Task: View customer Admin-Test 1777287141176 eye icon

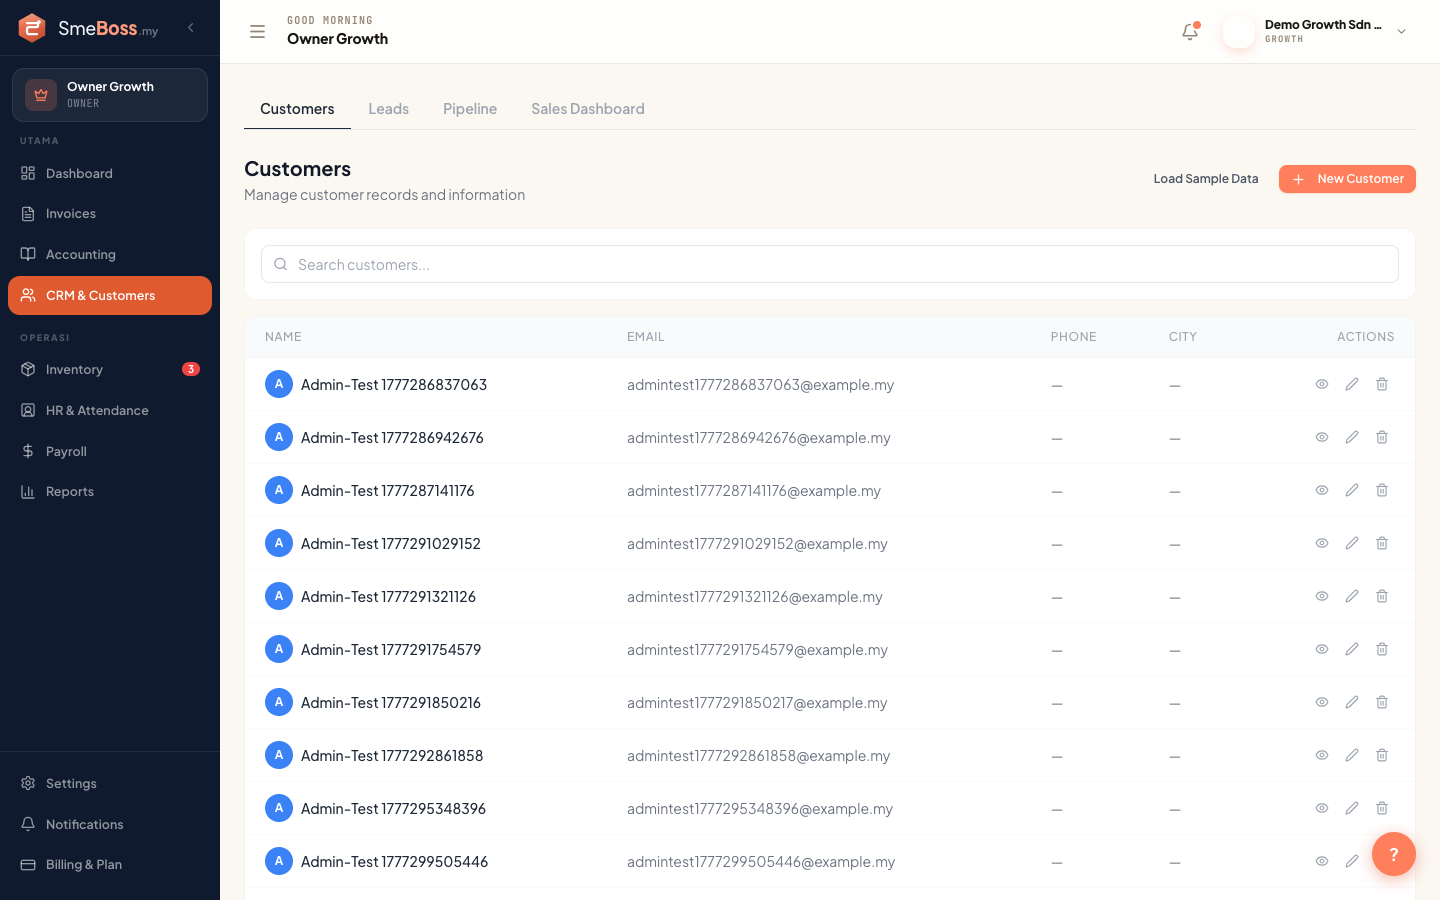Action: 1322,490
